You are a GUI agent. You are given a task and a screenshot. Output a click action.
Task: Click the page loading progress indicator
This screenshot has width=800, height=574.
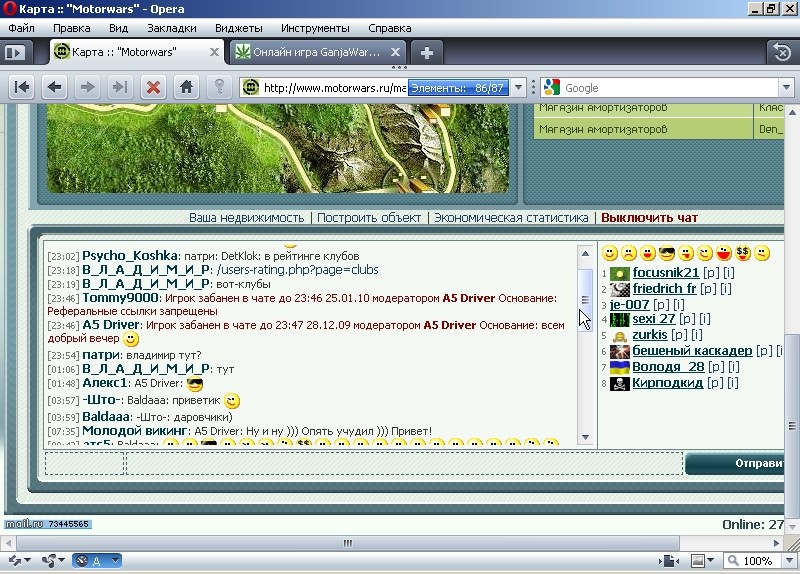tap(458, 88)
